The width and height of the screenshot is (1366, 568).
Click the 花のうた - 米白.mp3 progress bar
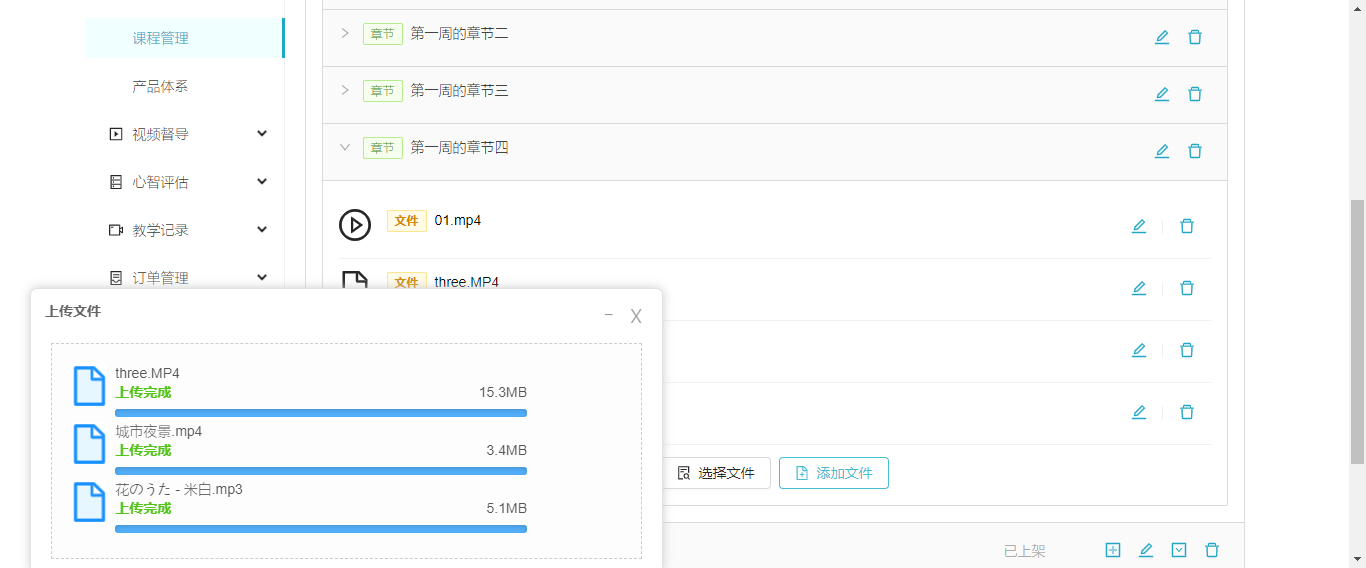tap(321, 528)
